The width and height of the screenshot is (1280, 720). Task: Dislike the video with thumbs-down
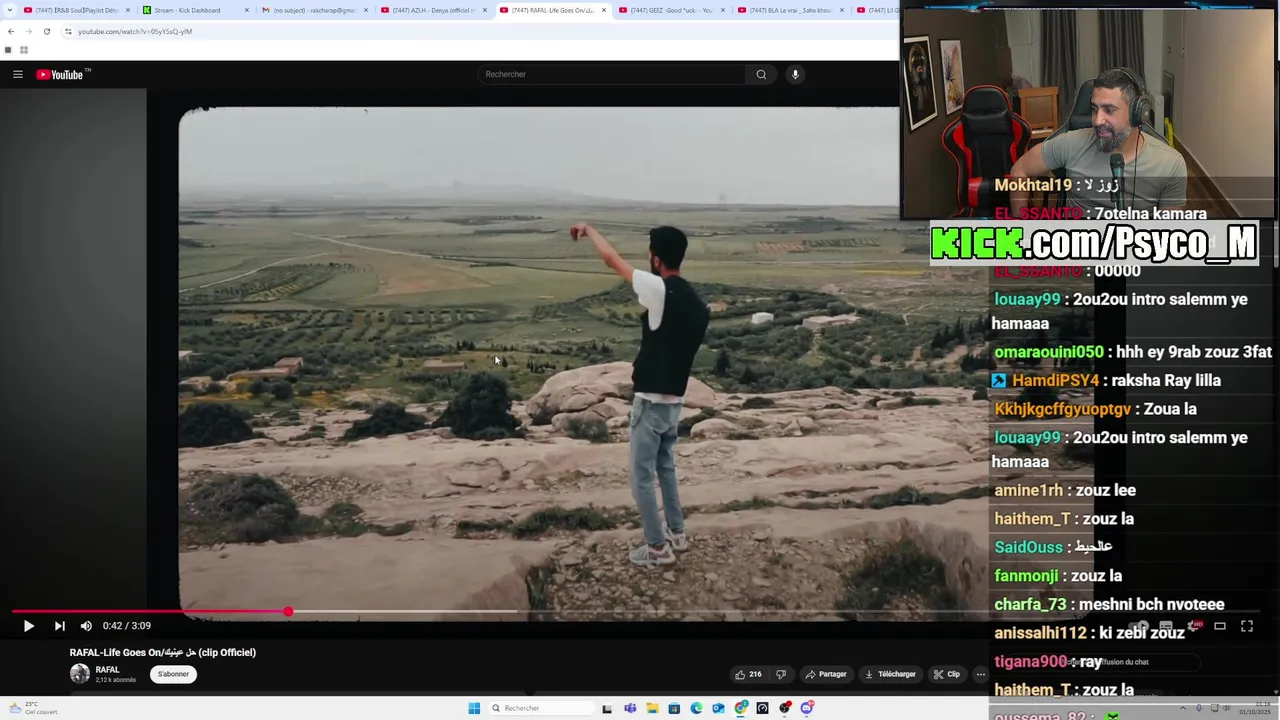pyautogui.click(x=781, y=674)
